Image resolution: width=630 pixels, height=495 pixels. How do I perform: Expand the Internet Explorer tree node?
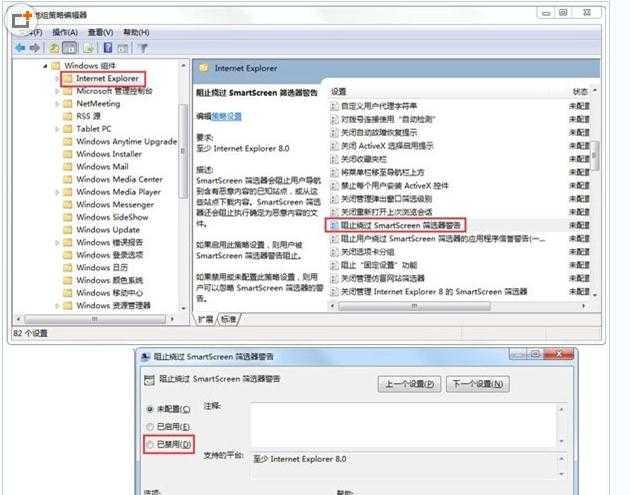click(57, 78)
